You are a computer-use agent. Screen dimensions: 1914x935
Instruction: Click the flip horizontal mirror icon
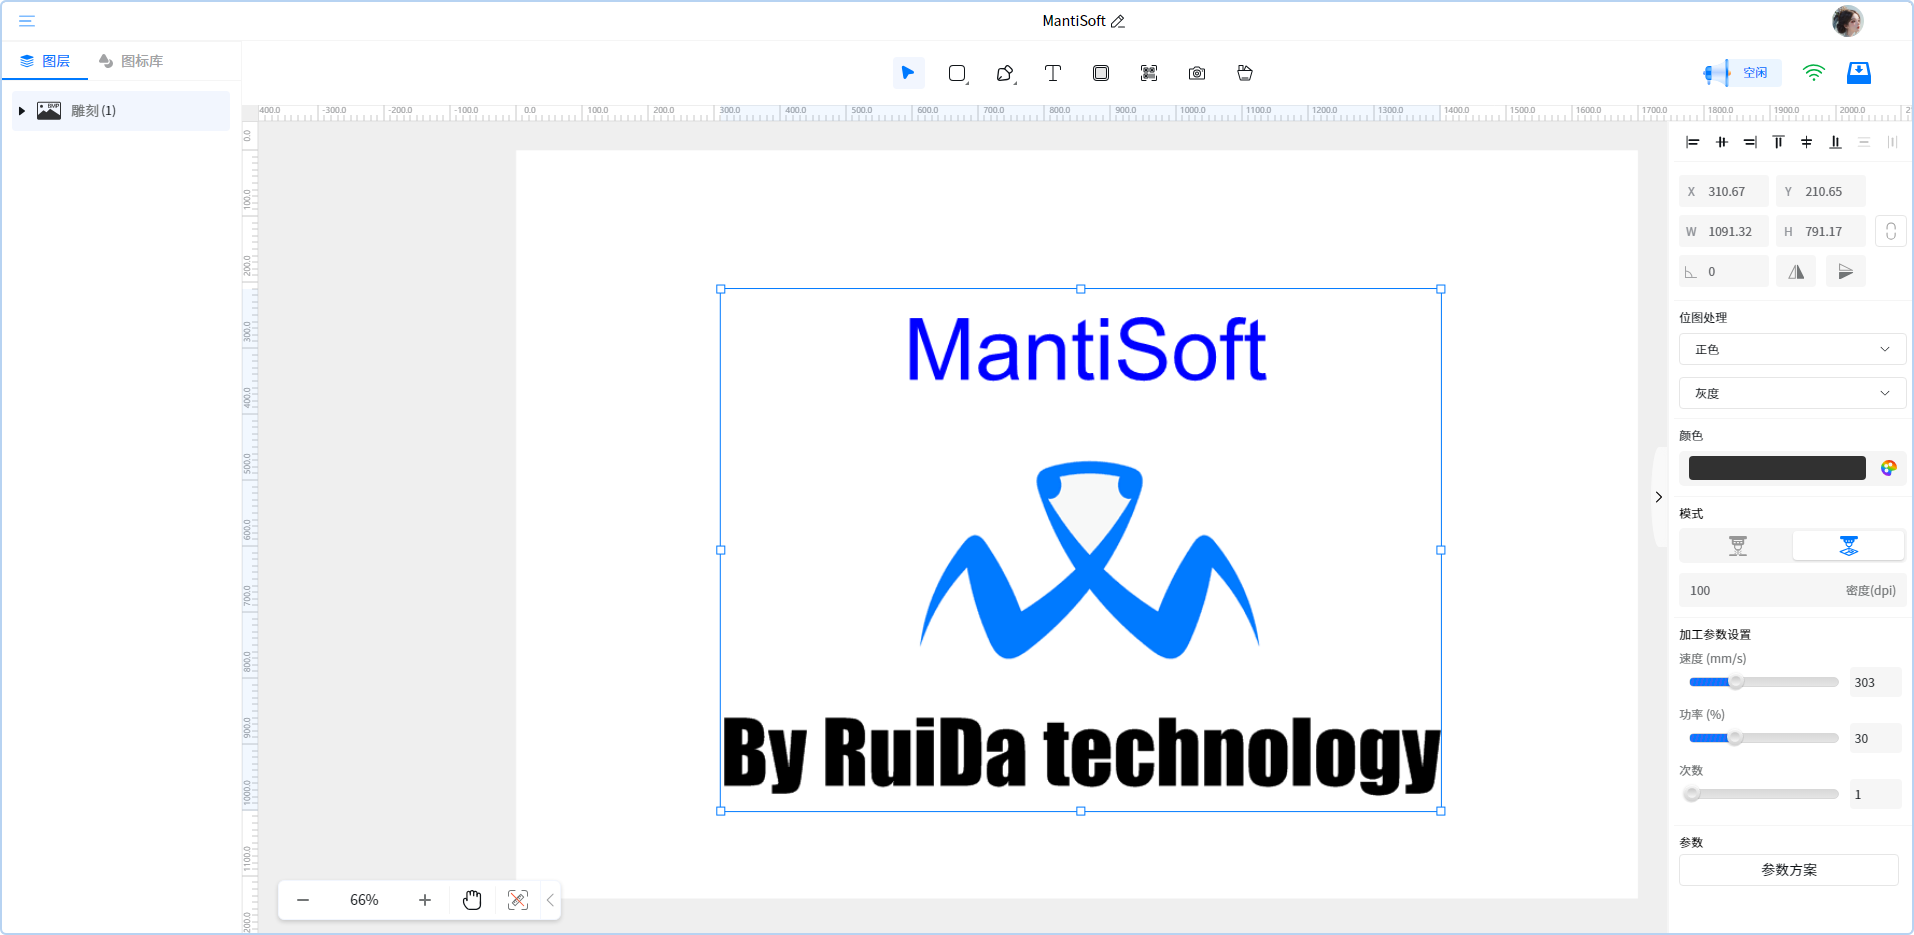tap(1796, 272)
